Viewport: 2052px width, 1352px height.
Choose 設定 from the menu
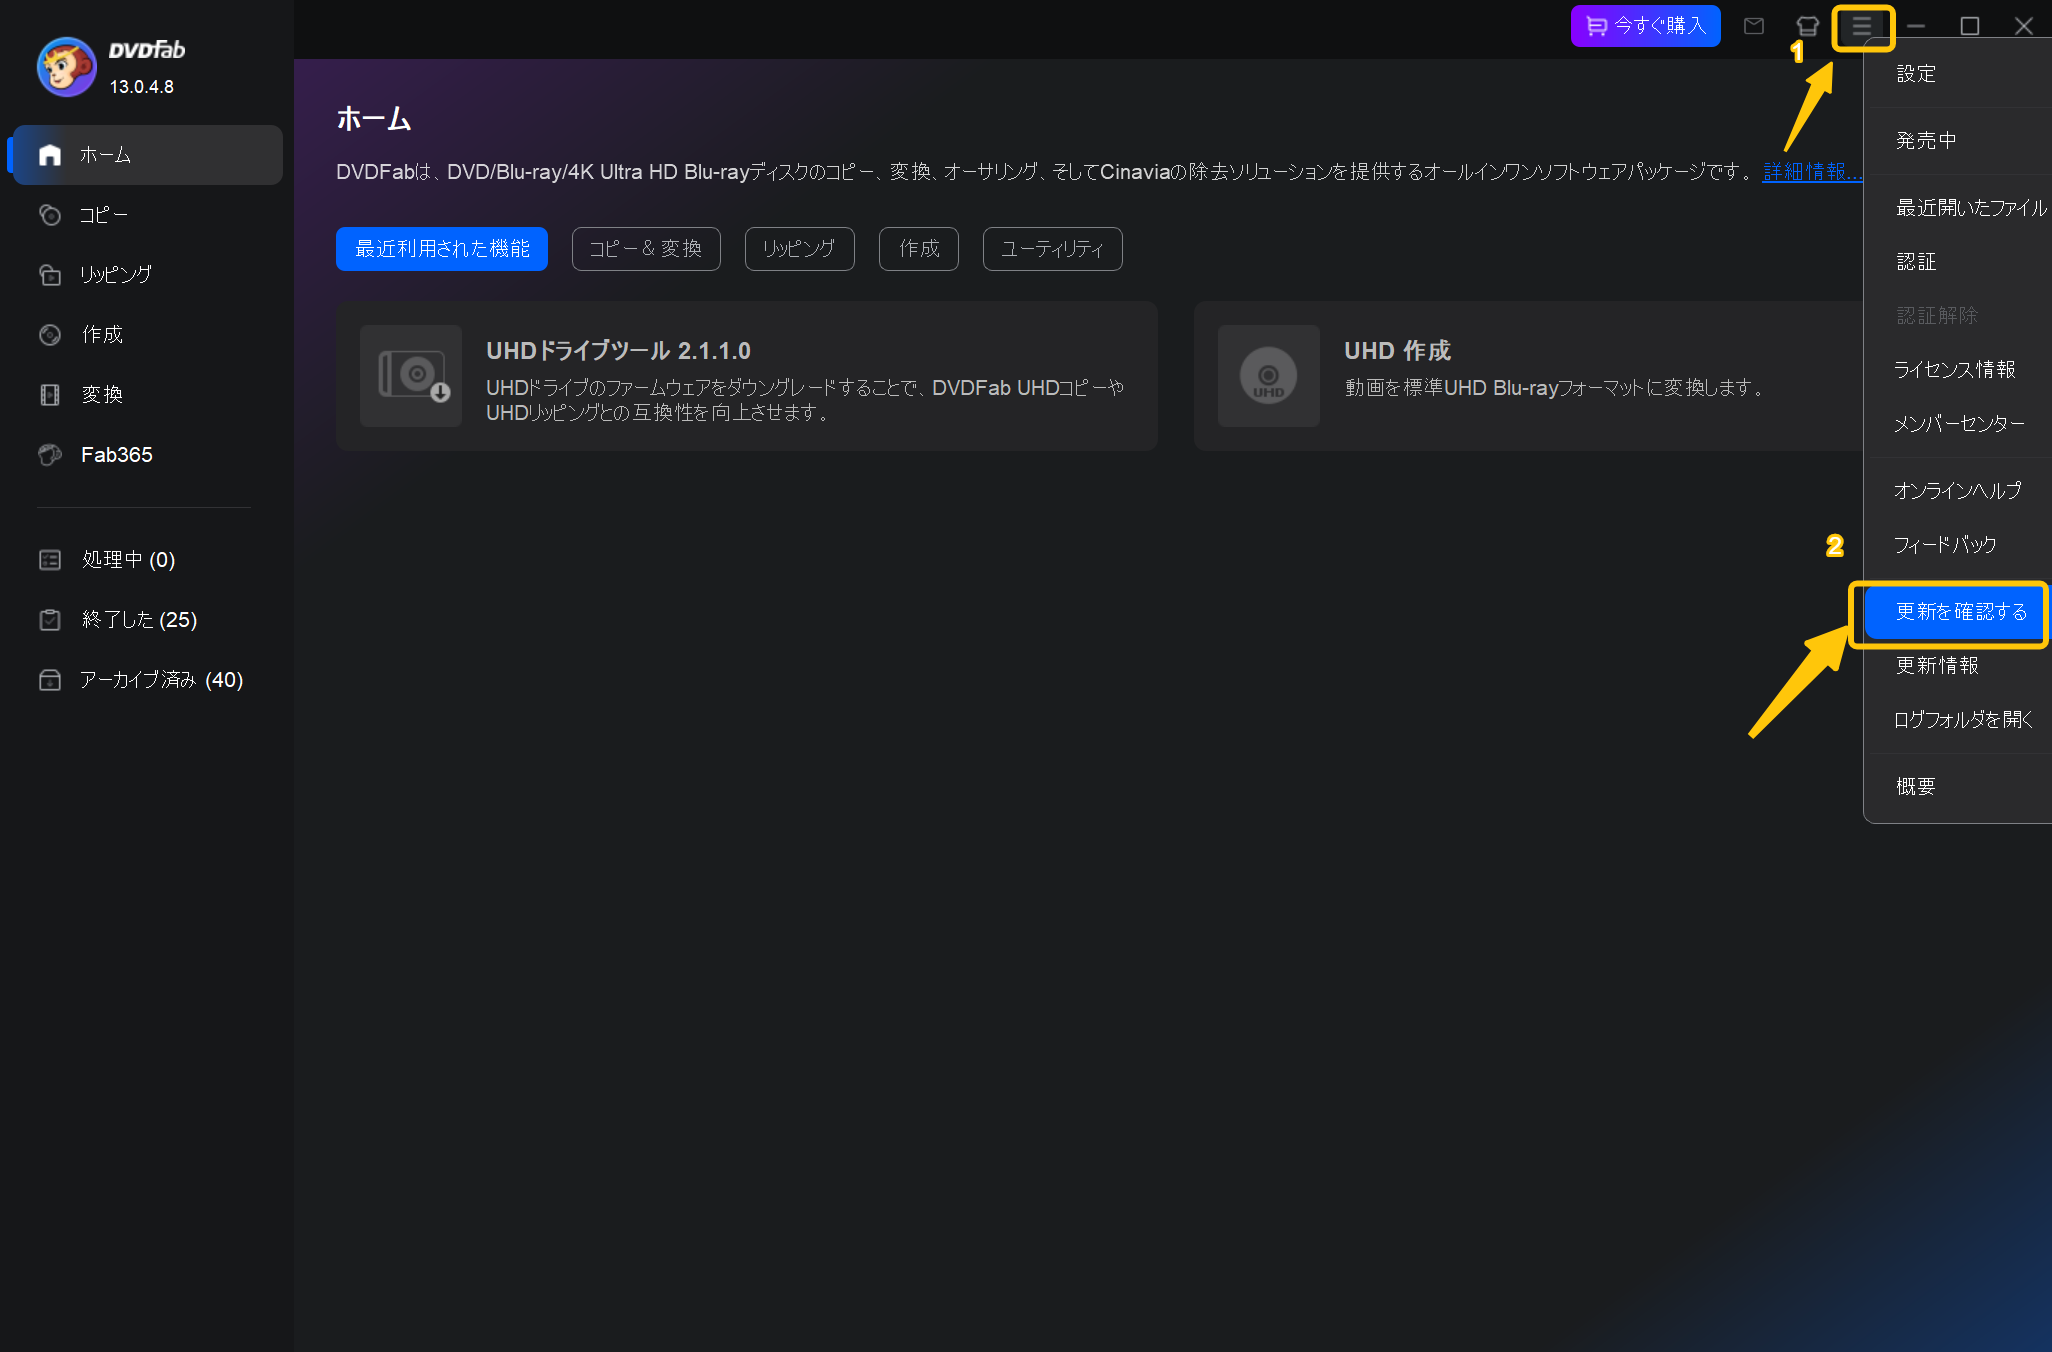coord(1958,74)
